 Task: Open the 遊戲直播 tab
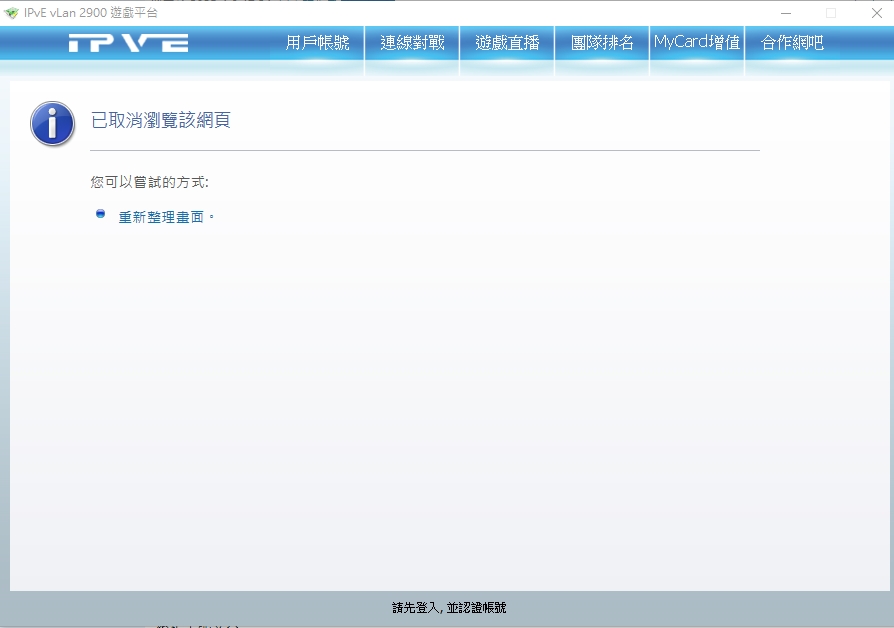tap(507, 43)
